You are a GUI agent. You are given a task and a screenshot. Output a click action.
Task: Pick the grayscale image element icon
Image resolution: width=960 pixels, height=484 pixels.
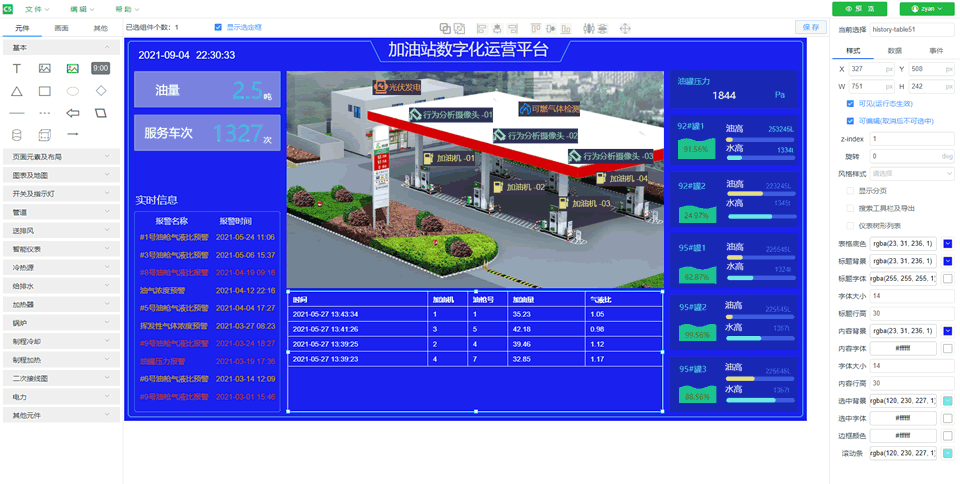tap(45, 69)
